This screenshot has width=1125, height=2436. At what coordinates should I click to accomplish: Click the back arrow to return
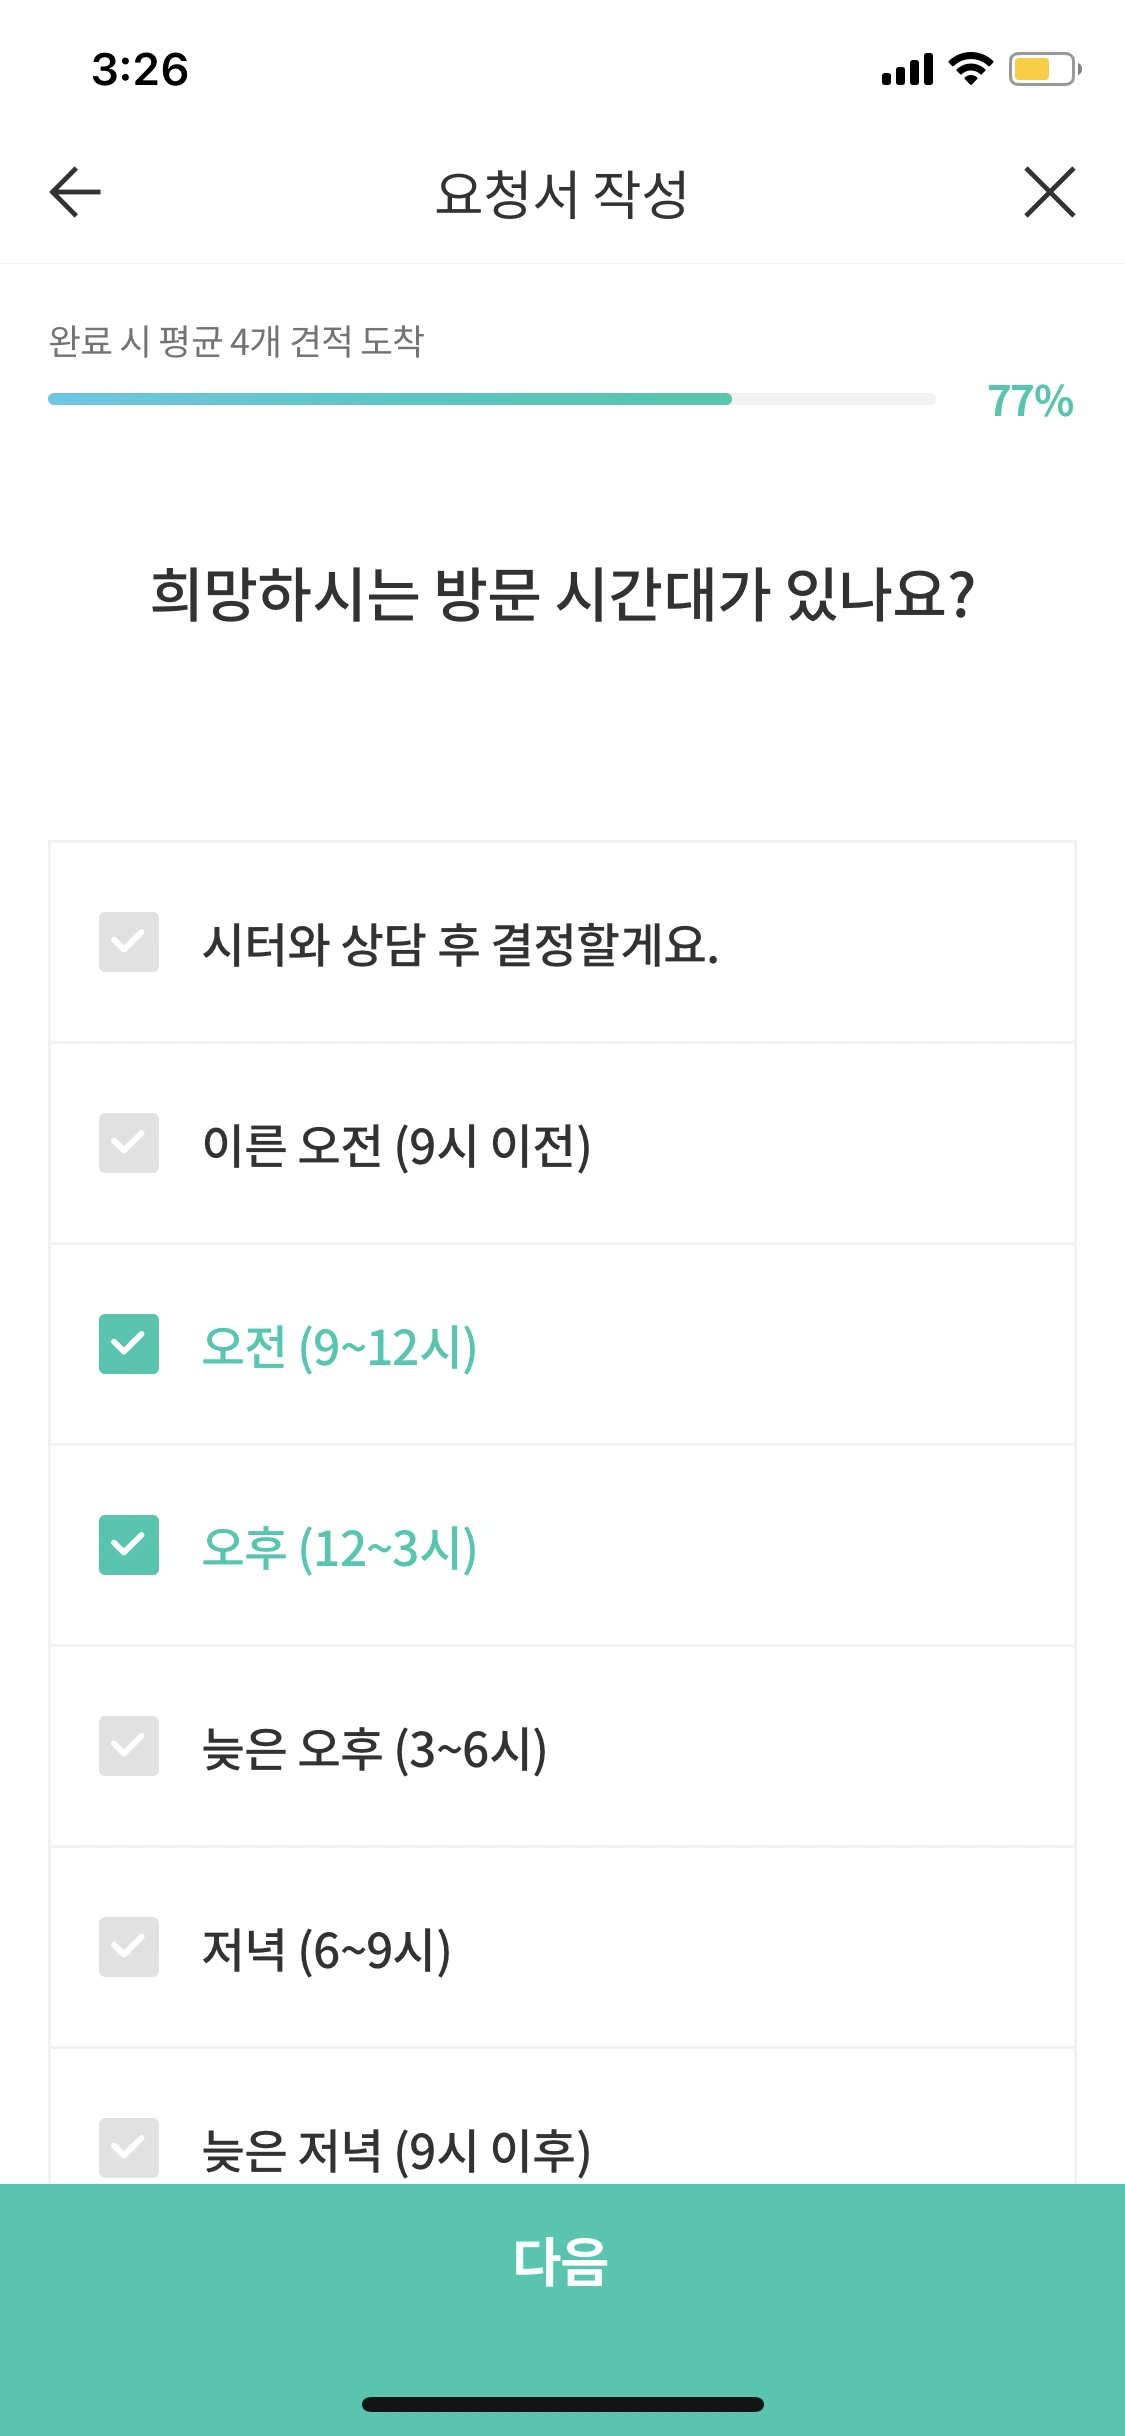[x=72, y=193]
